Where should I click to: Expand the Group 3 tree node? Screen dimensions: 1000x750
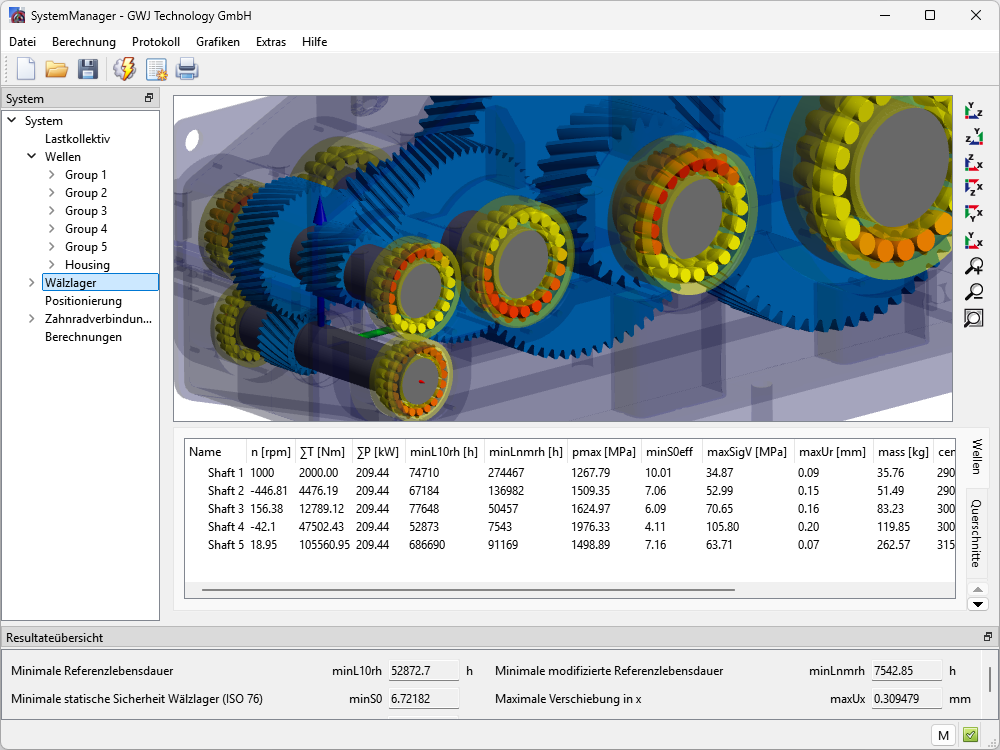click(51, 211)
